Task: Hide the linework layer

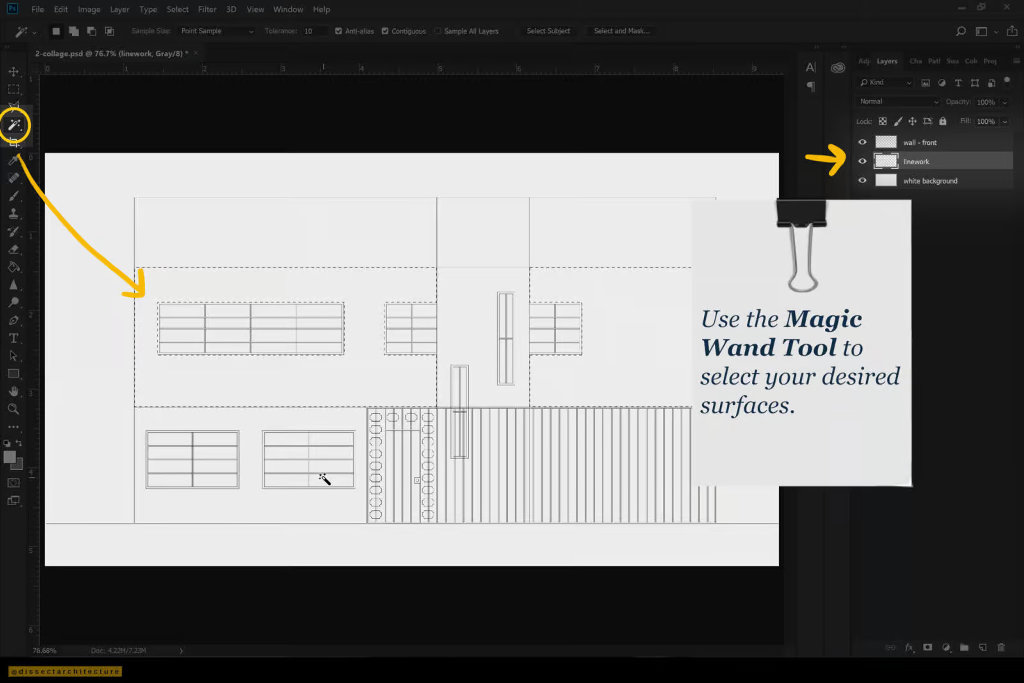Action: click(862, 161)
